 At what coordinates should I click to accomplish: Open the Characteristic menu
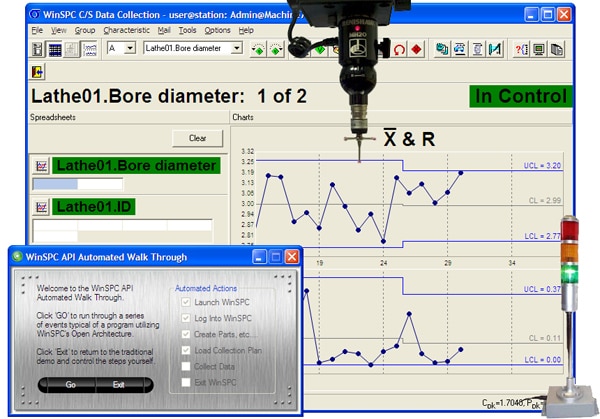(126, 31)
